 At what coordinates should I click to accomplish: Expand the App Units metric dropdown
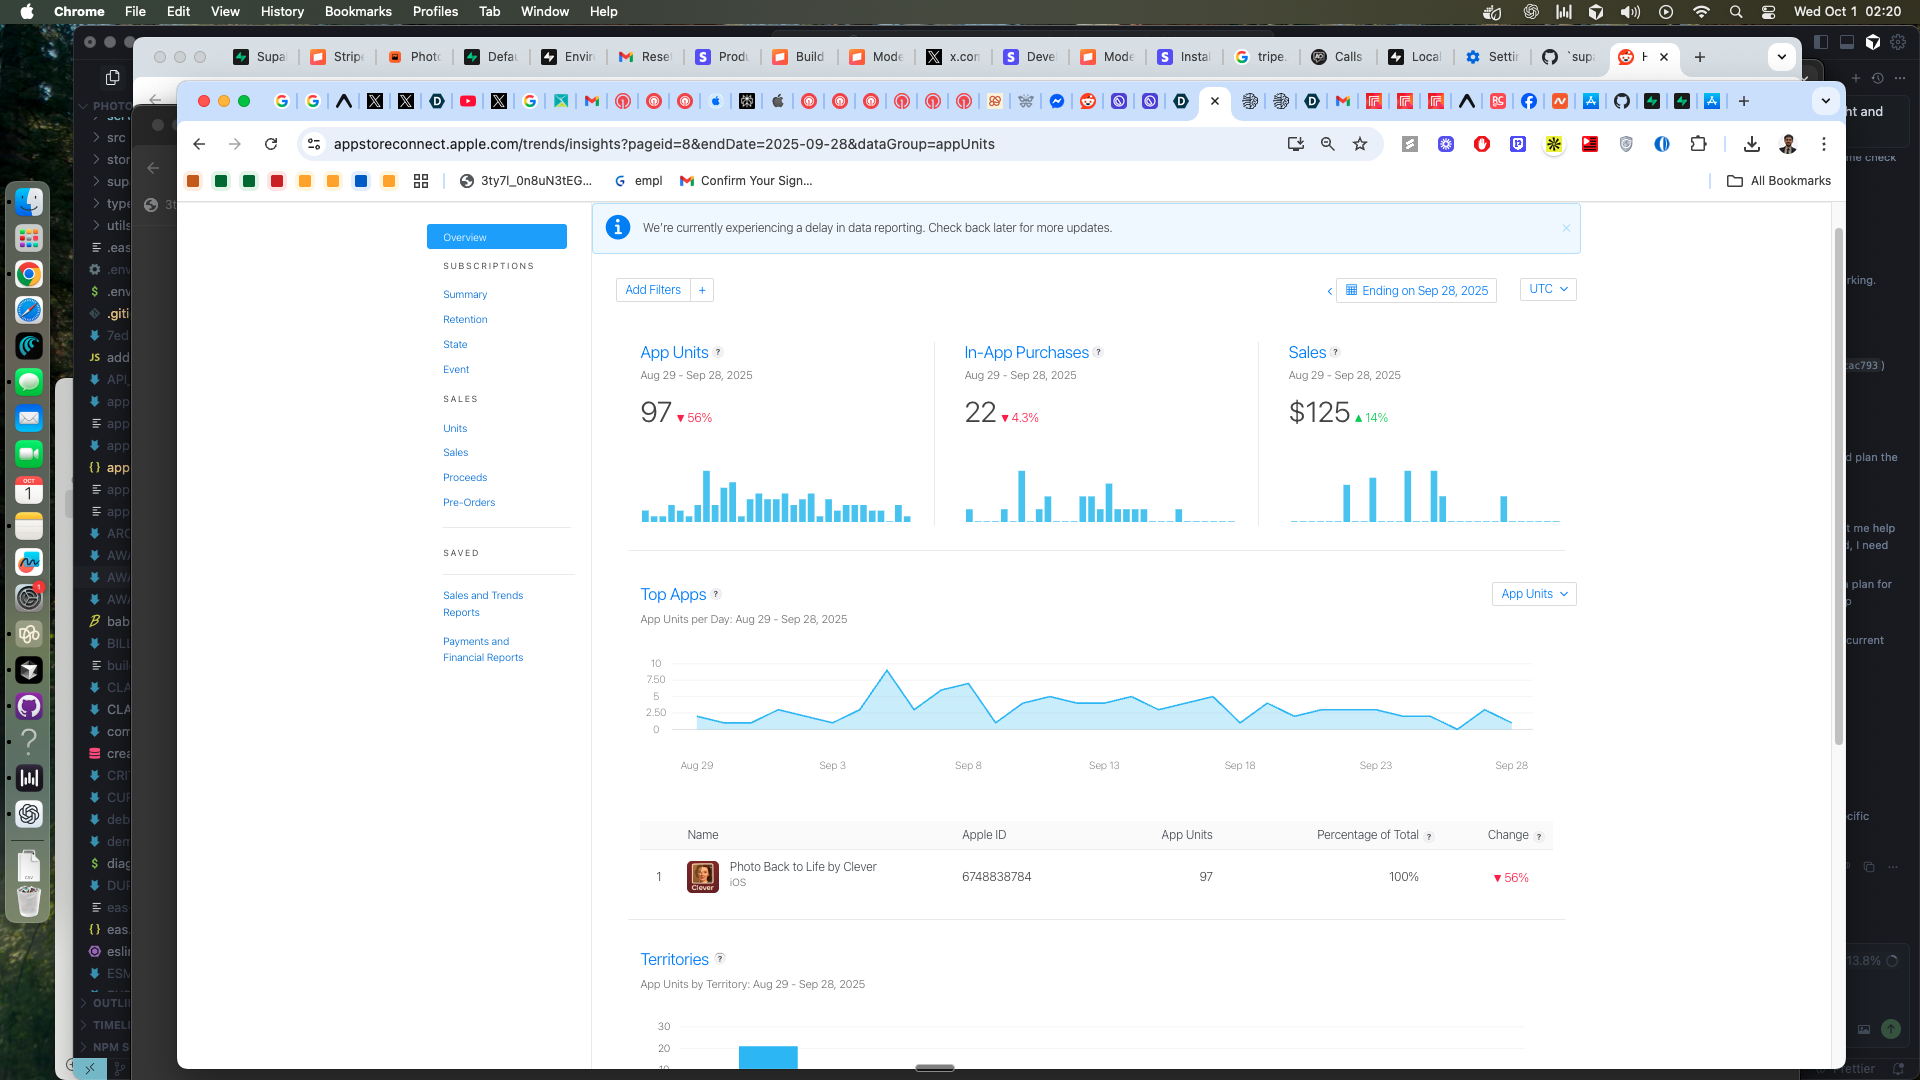[x=1534, y=594]
